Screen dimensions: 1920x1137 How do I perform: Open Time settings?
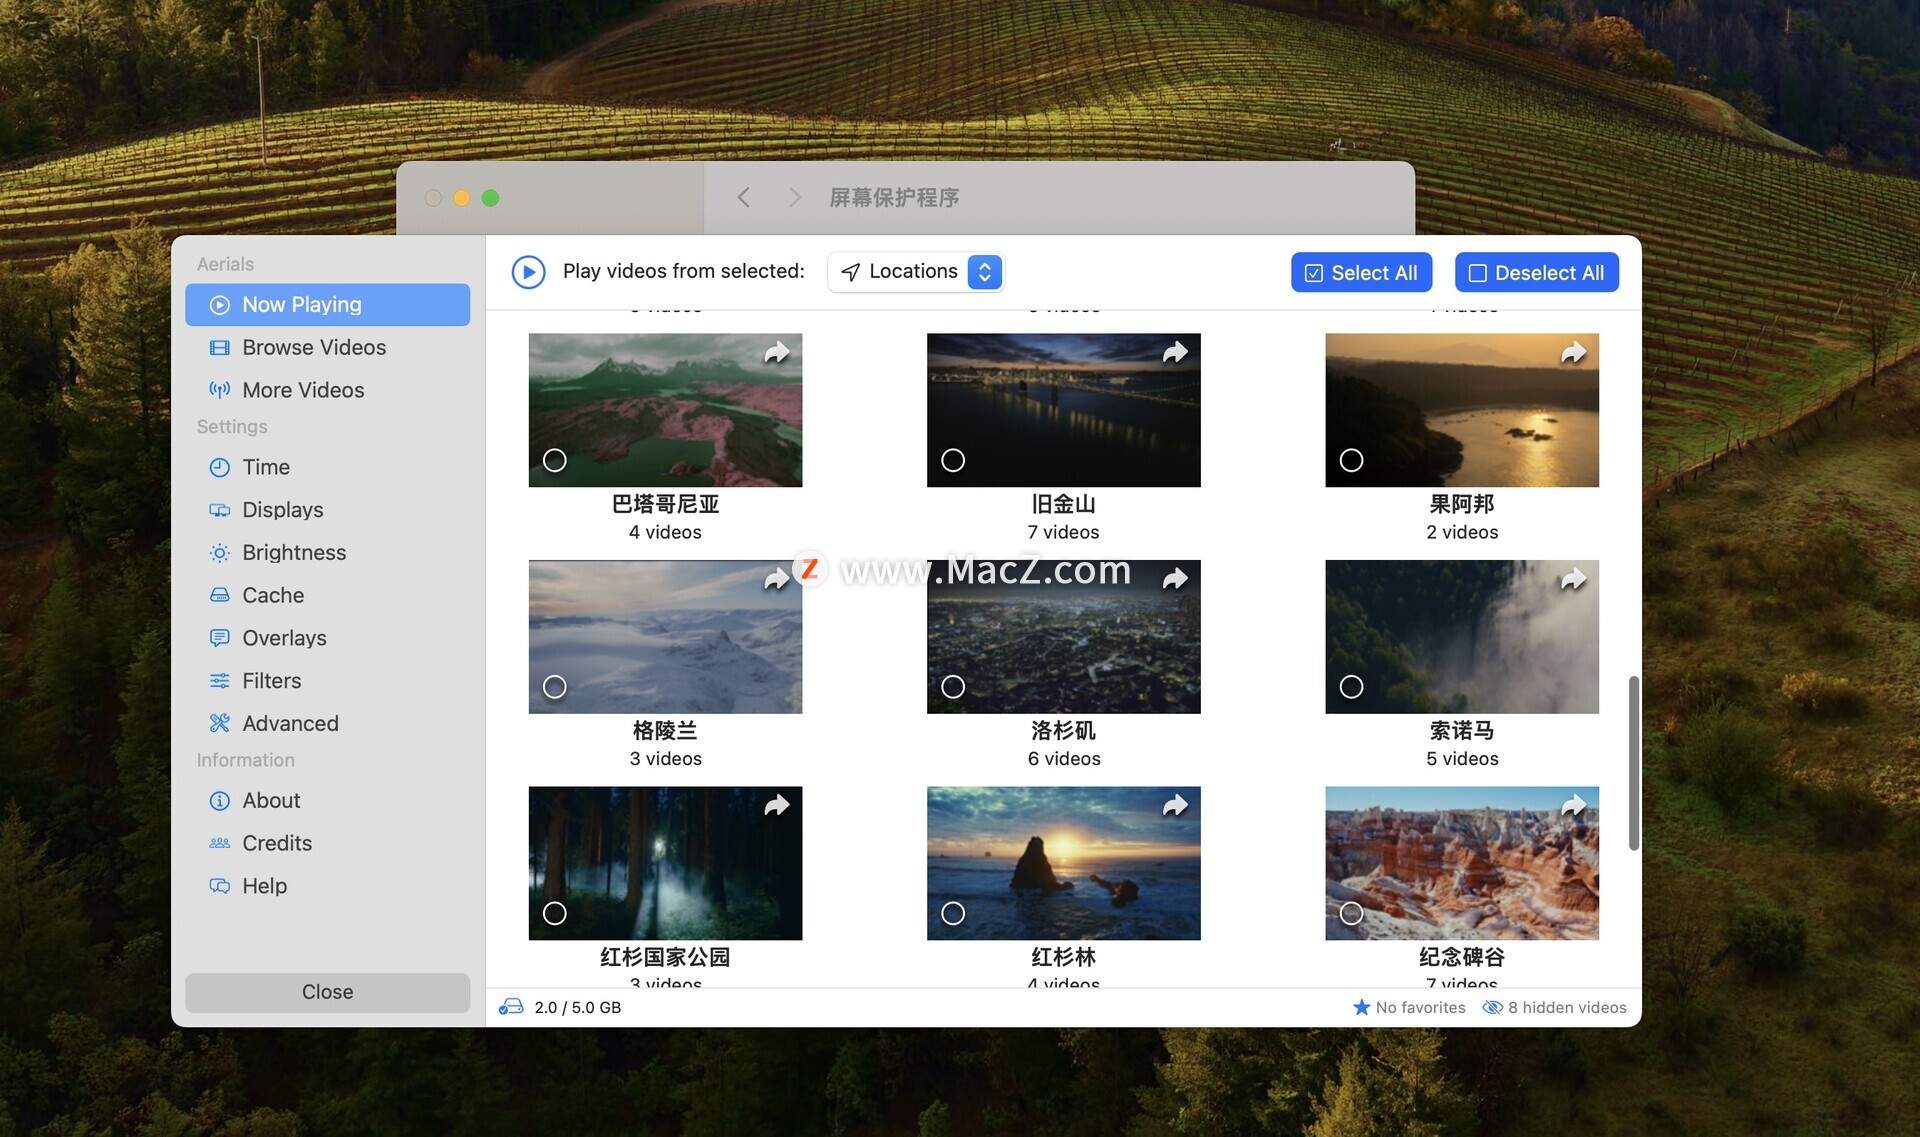pos(327,467)
